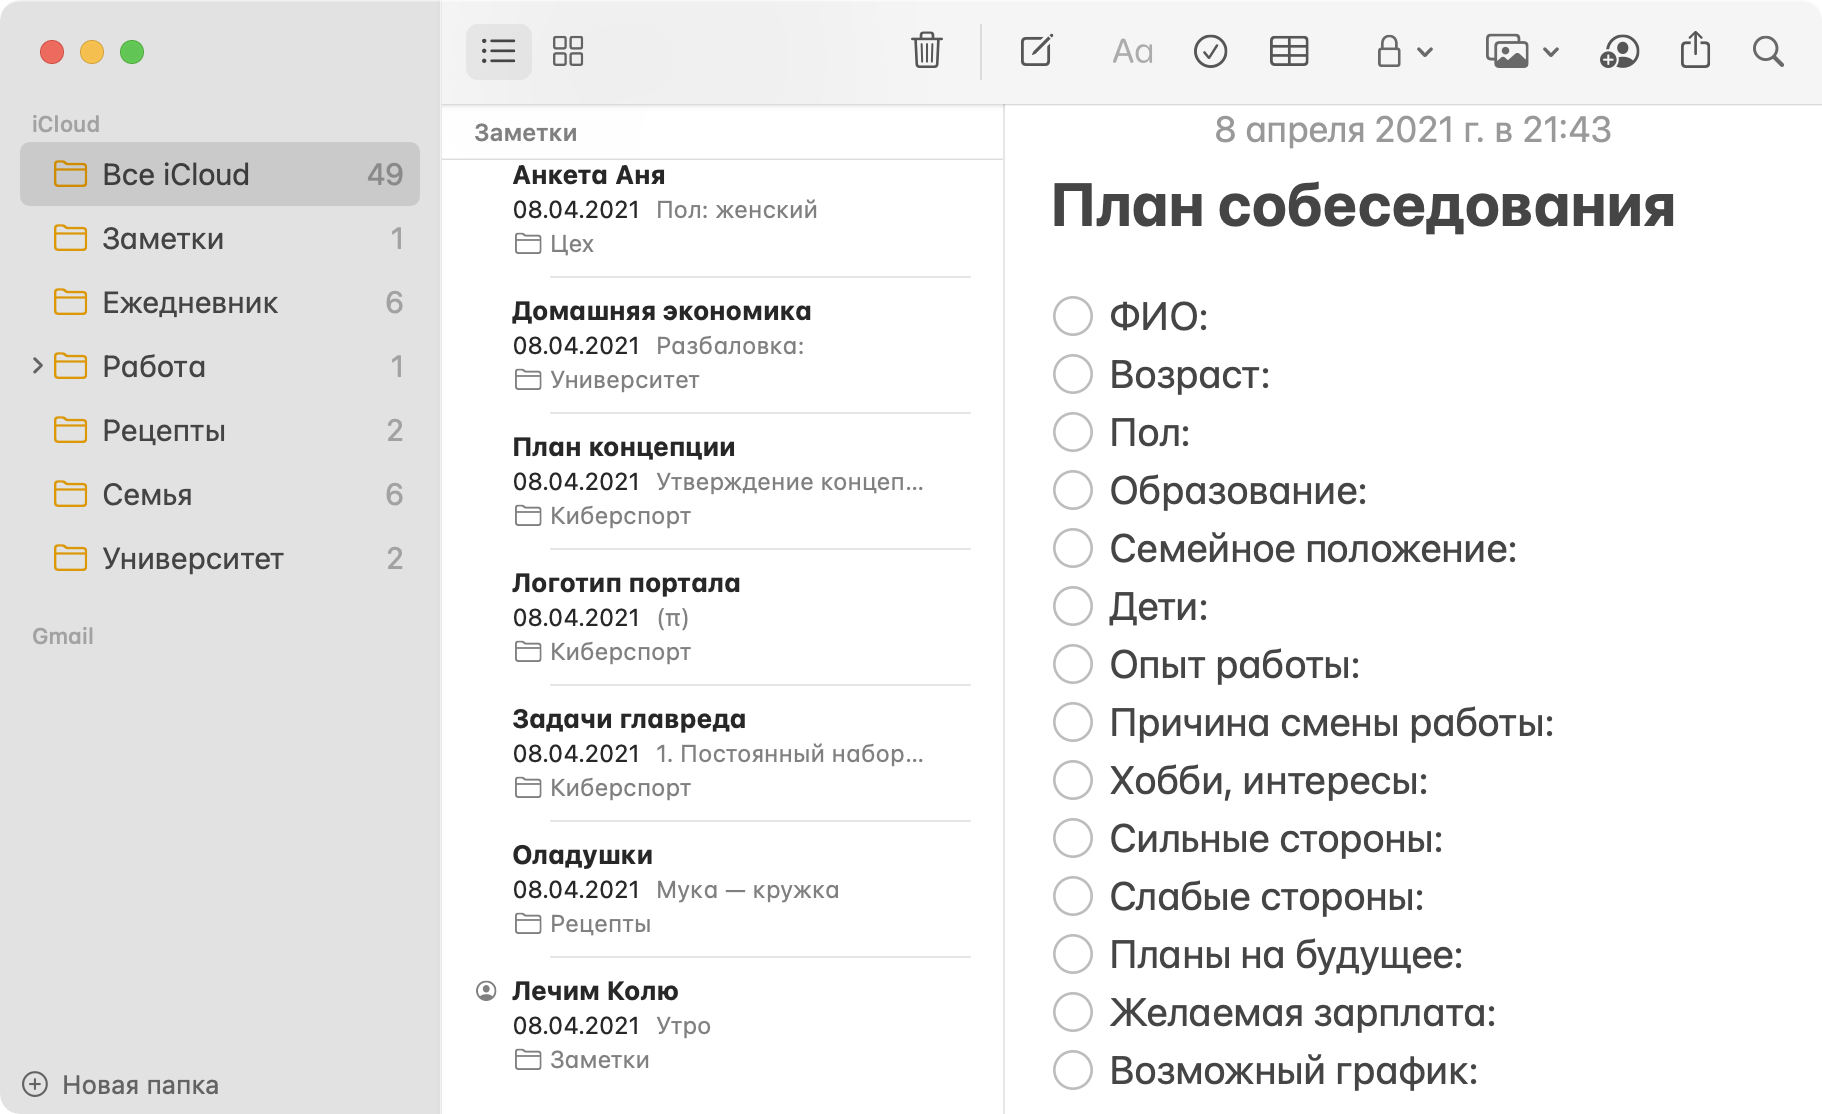Click Новая папка button
1822x1114 pixels.
tap(121, 1085)
